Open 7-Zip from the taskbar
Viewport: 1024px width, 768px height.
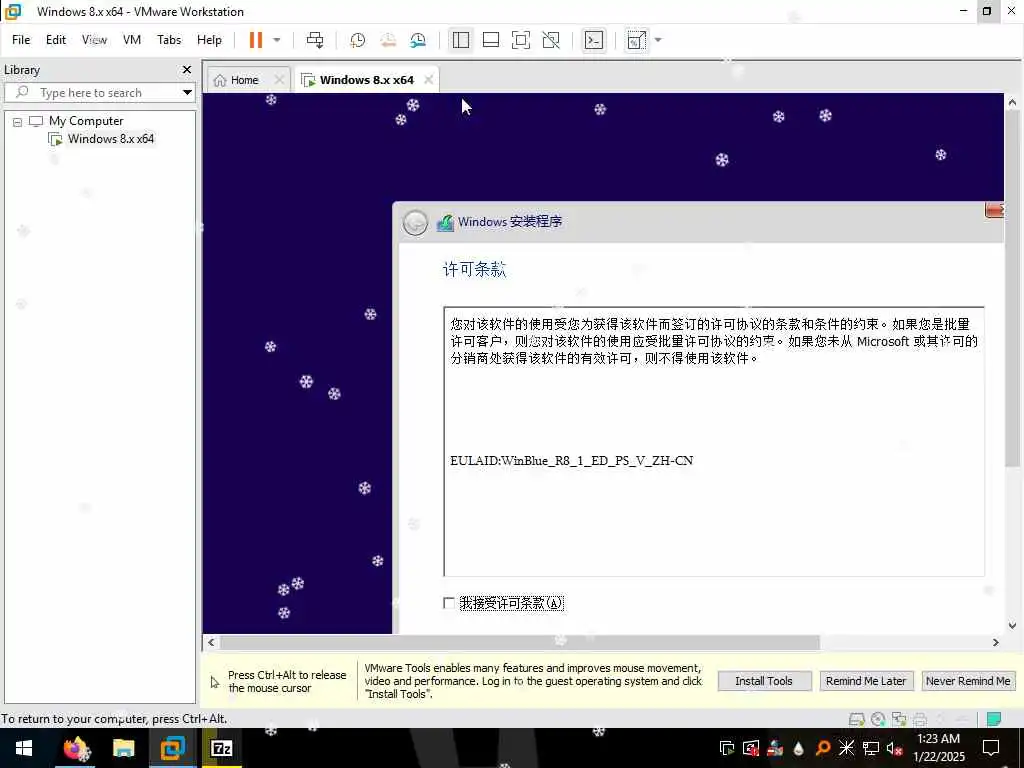(221, 748)
